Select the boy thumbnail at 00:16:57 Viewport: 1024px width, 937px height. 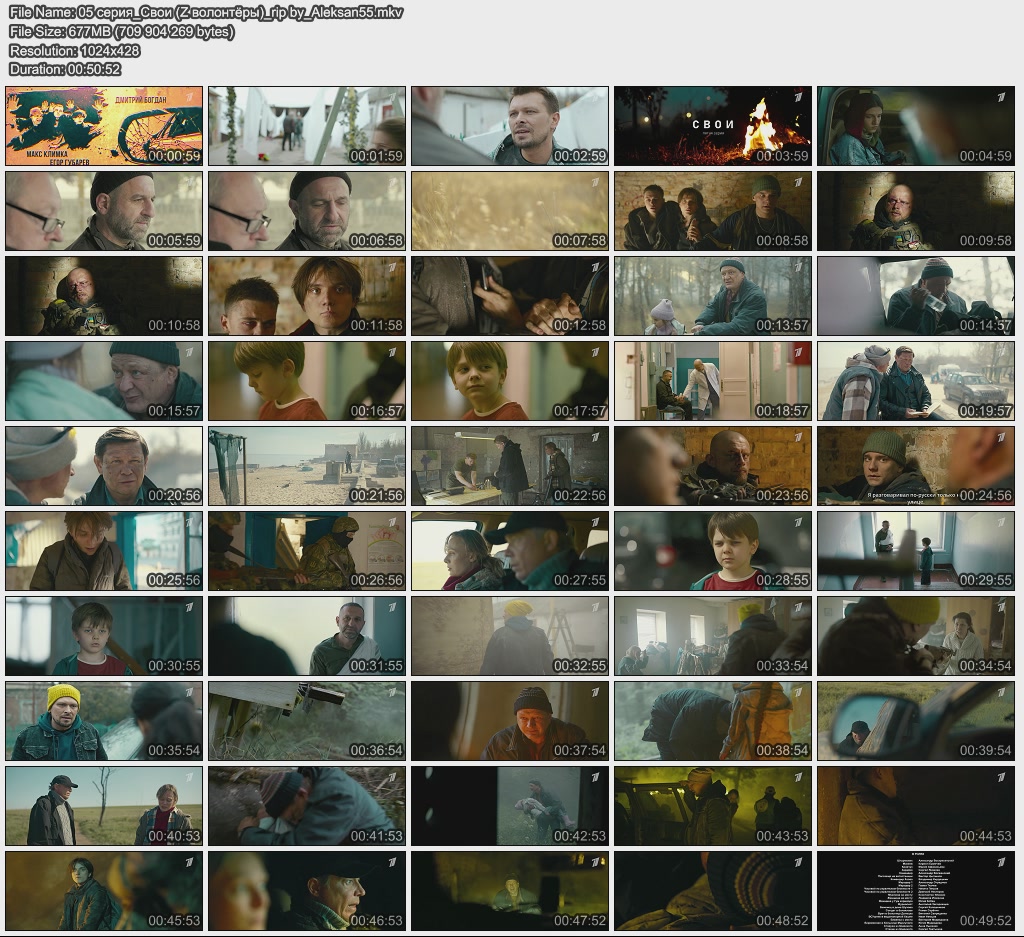tap(307, 381)
